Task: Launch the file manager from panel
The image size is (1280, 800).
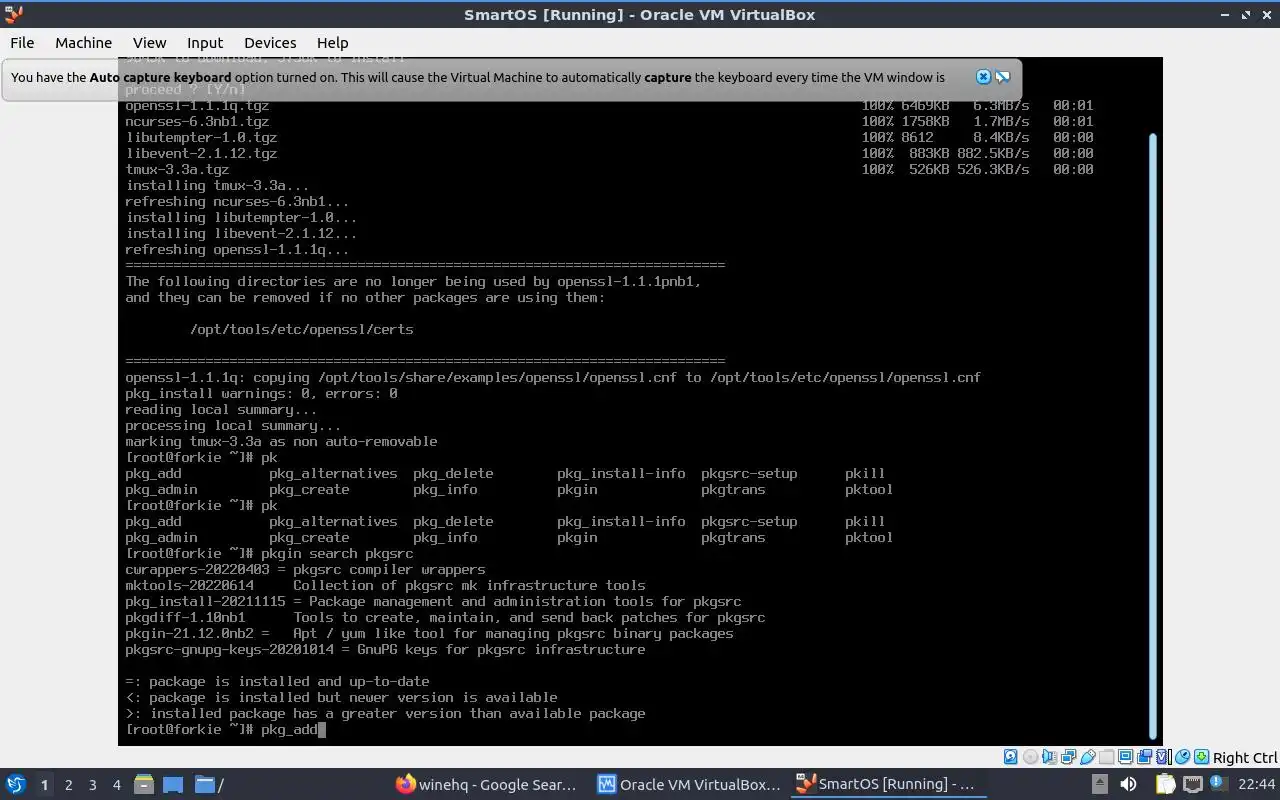Action: (143, 784)
